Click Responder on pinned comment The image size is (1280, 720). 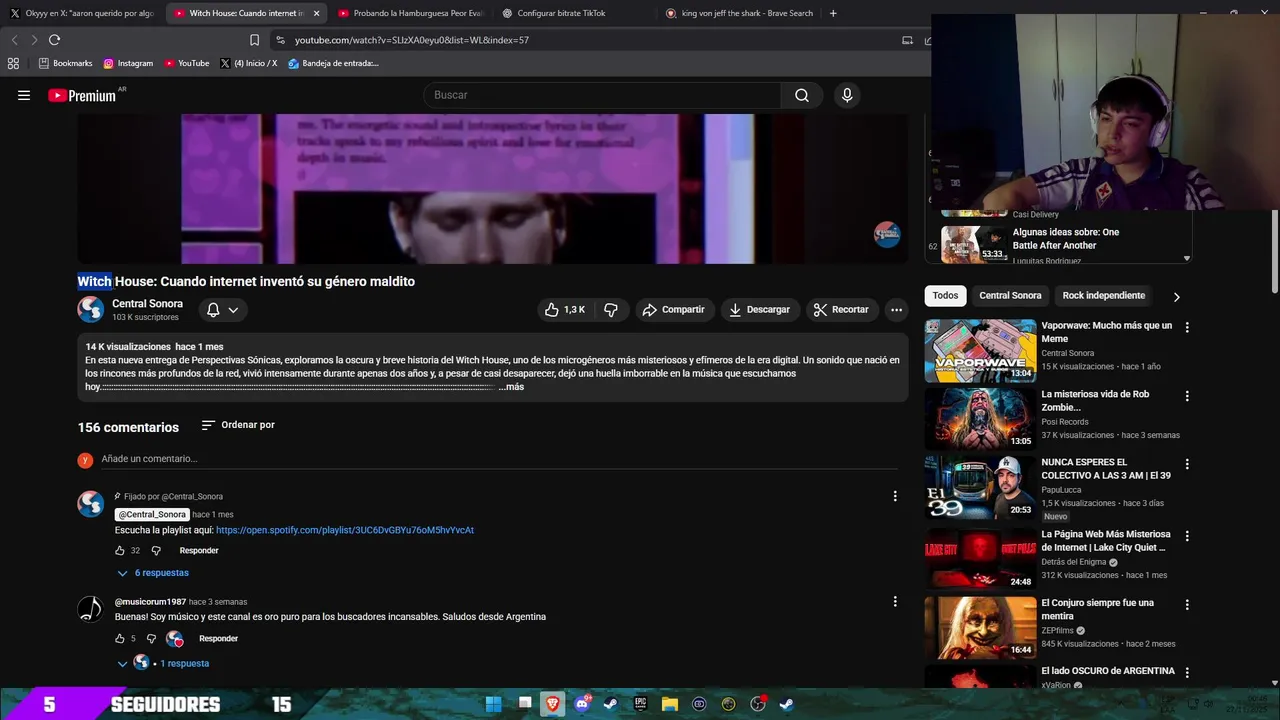coord(199,550)
